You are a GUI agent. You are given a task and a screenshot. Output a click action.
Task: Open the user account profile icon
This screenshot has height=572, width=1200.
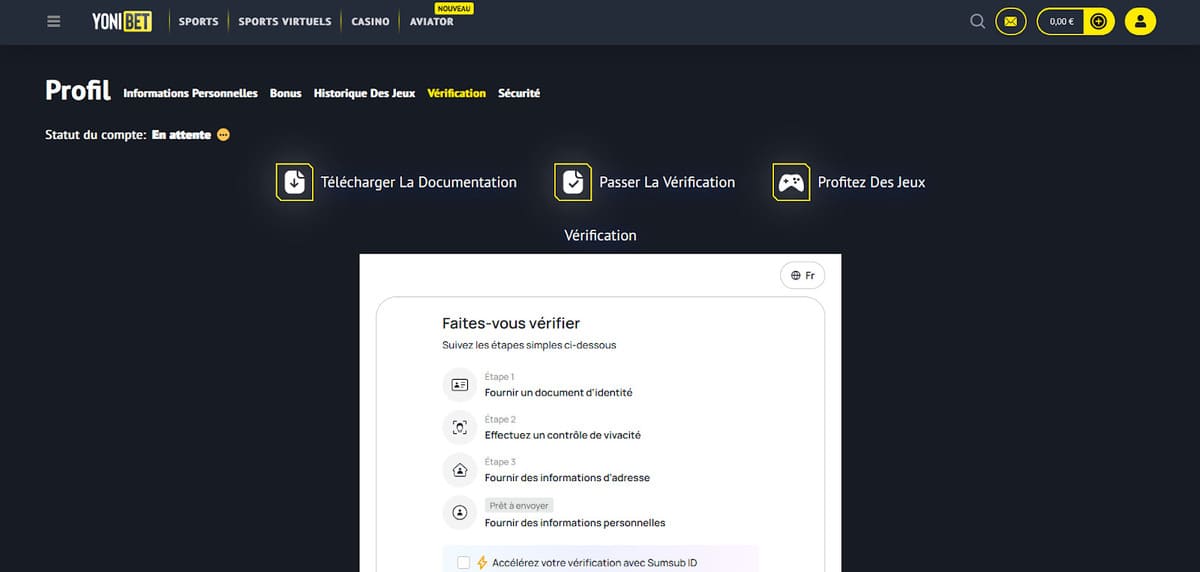(x=1140, y=21)
